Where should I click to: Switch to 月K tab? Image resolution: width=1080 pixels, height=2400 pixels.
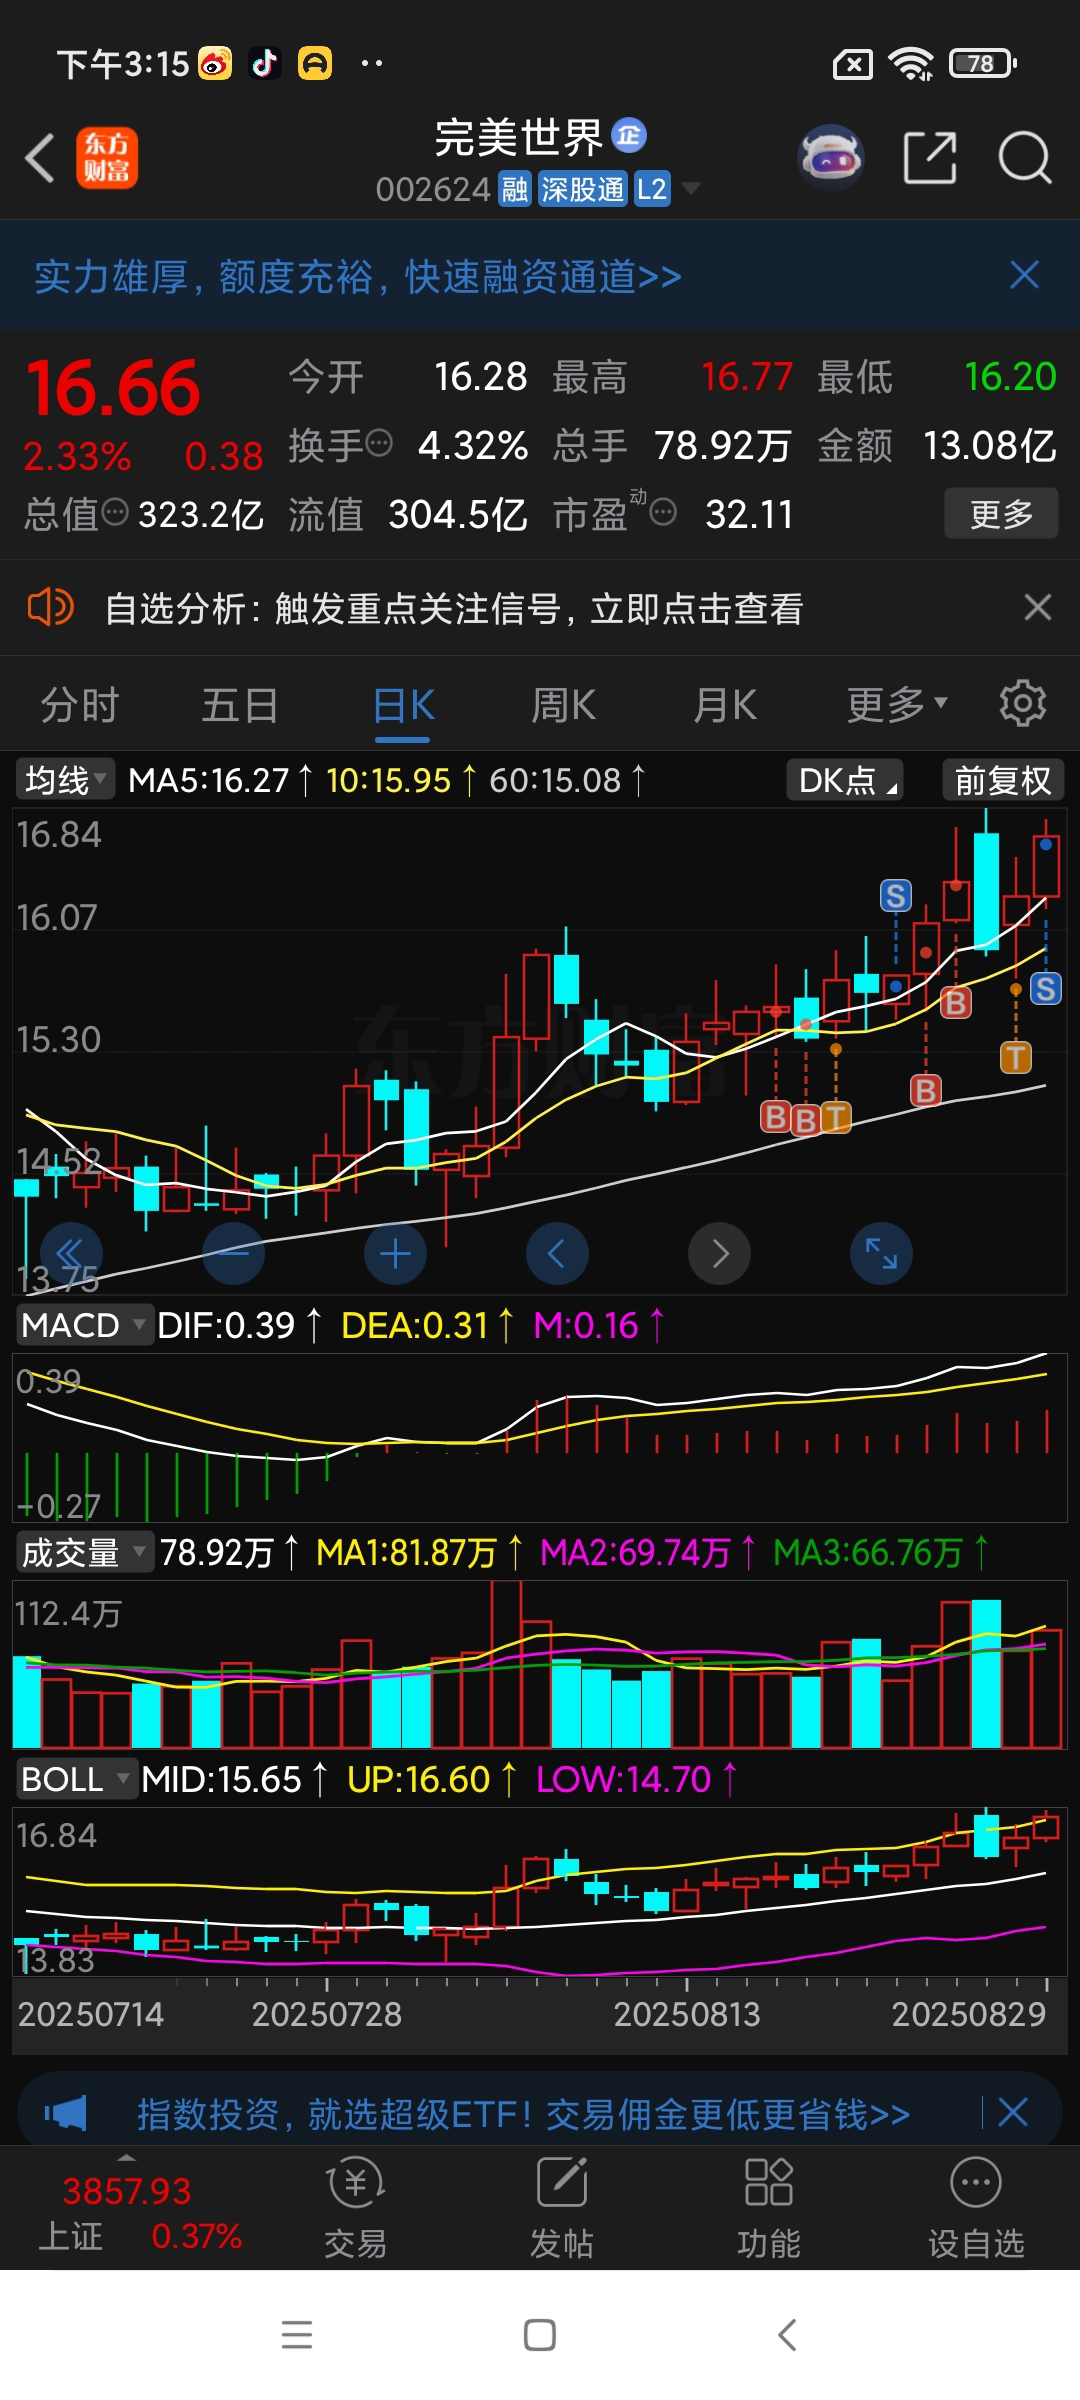tap(725, 705)
